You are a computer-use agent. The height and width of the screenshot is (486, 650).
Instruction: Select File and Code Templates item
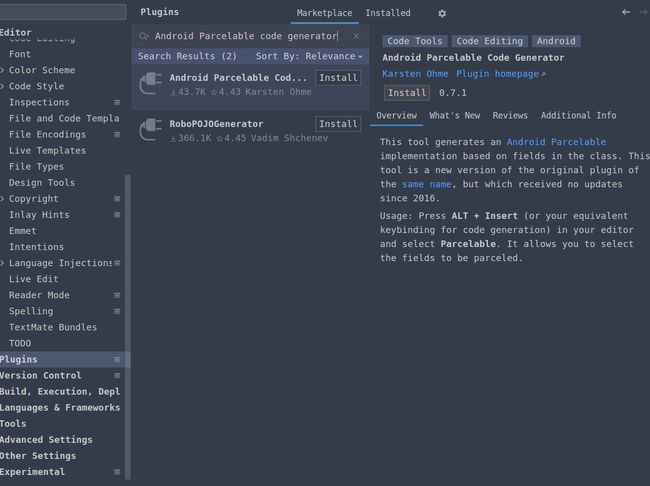64,118
